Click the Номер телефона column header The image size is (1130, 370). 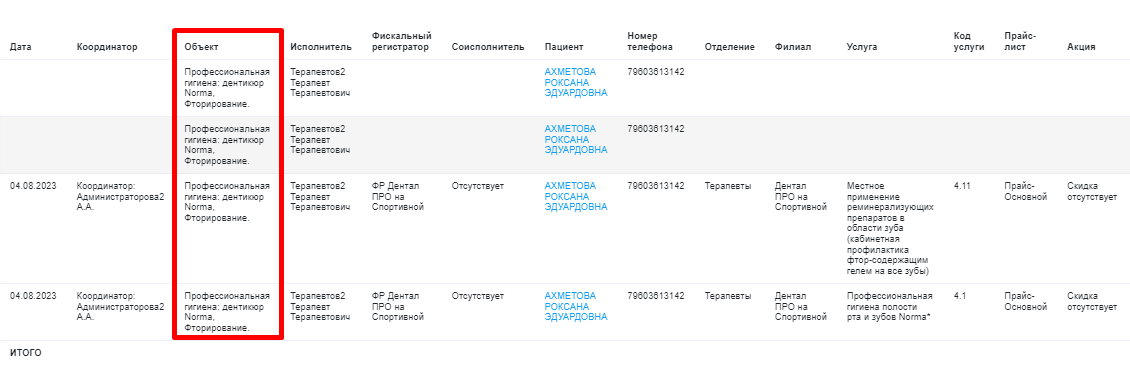point(650,41)
